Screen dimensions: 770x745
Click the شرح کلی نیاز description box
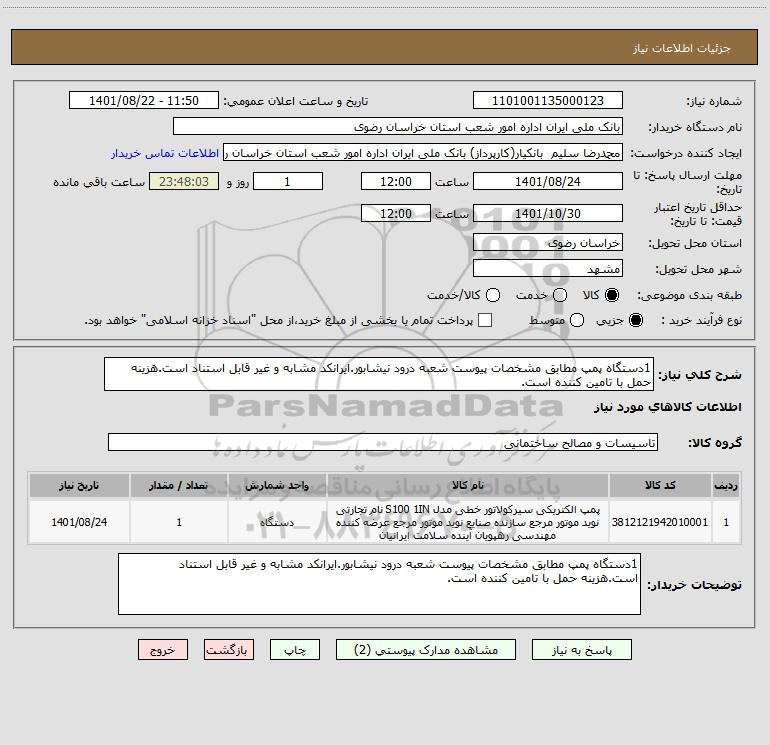tap(379, 374)
